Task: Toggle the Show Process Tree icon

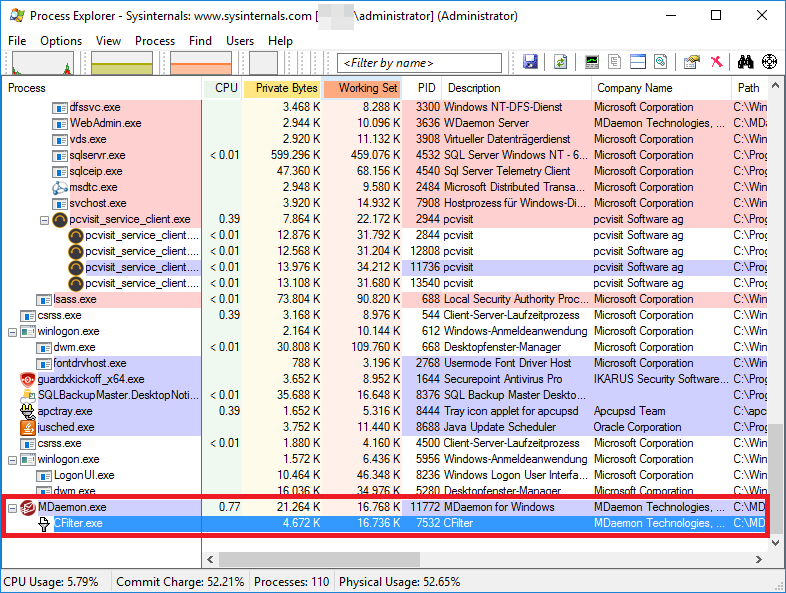Action: pyautogui.click(x=615, y=62)
